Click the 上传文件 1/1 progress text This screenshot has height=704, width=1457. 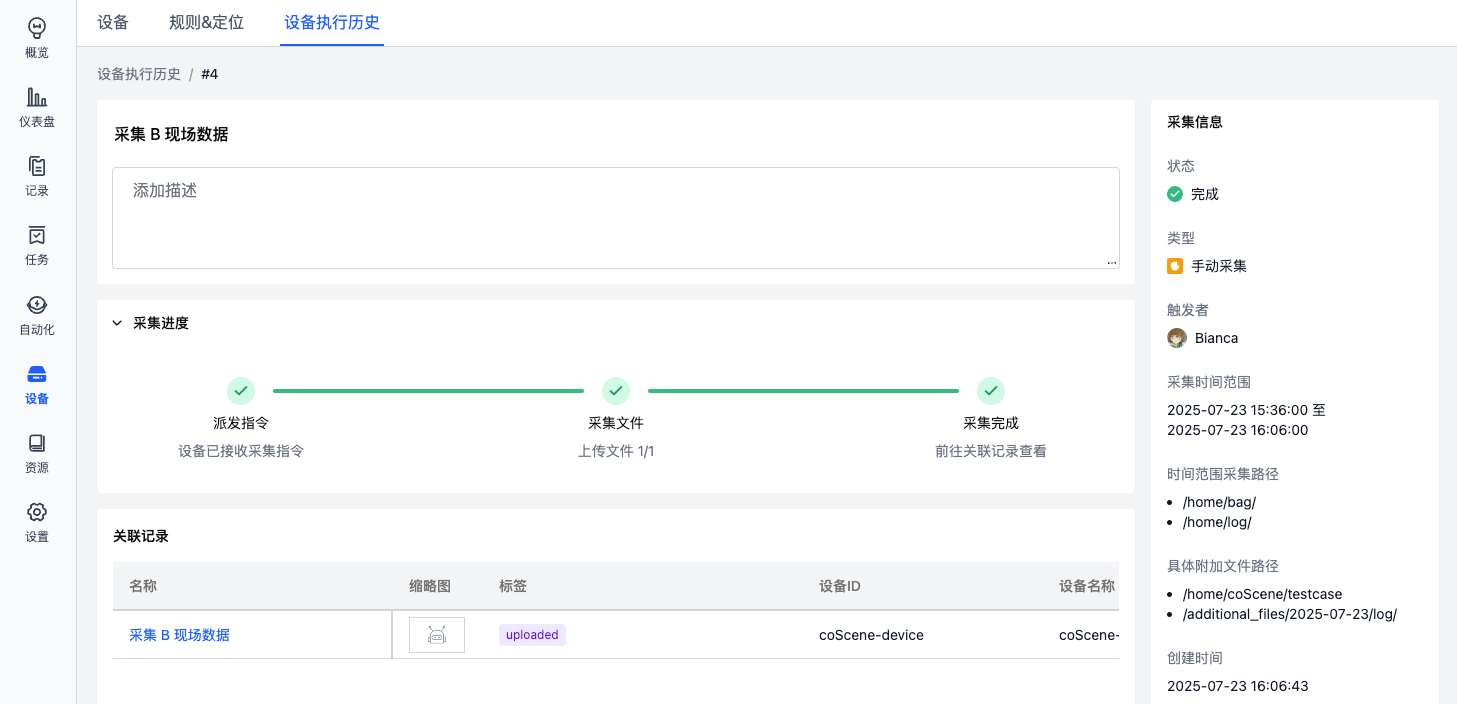tap(616, 451)
